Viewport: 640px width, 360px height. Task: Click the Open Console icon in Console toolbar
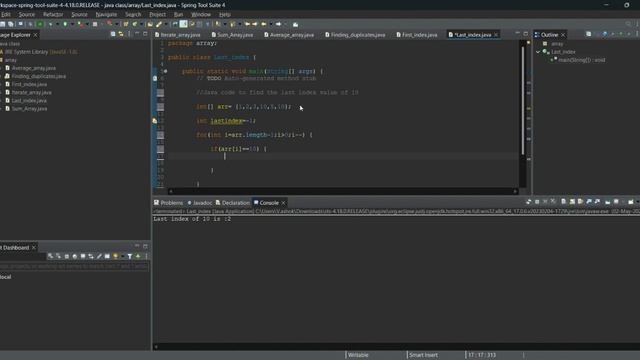tap(631, 202)
